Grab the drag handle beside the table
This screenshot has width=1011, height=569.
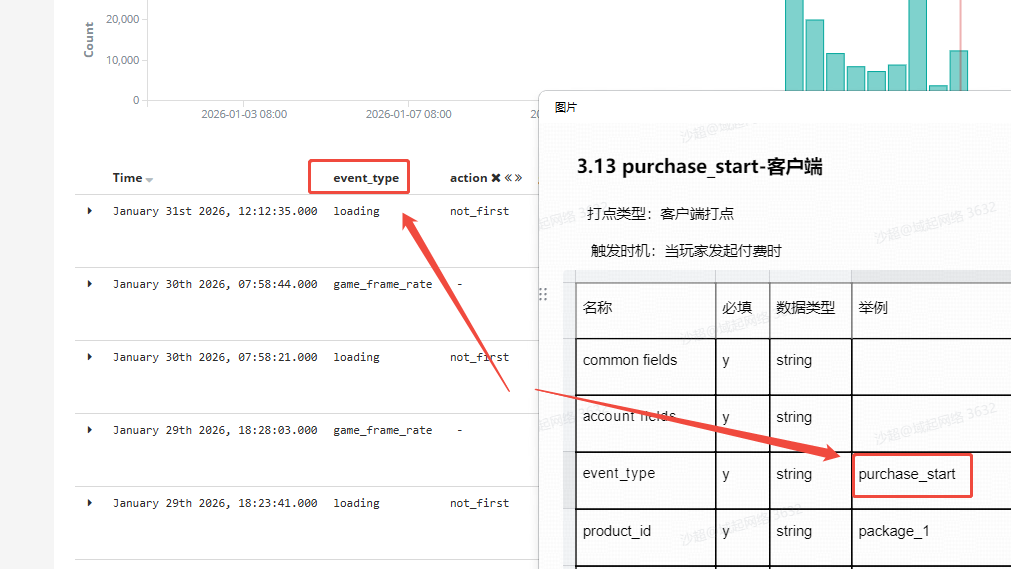pos(544,294)
